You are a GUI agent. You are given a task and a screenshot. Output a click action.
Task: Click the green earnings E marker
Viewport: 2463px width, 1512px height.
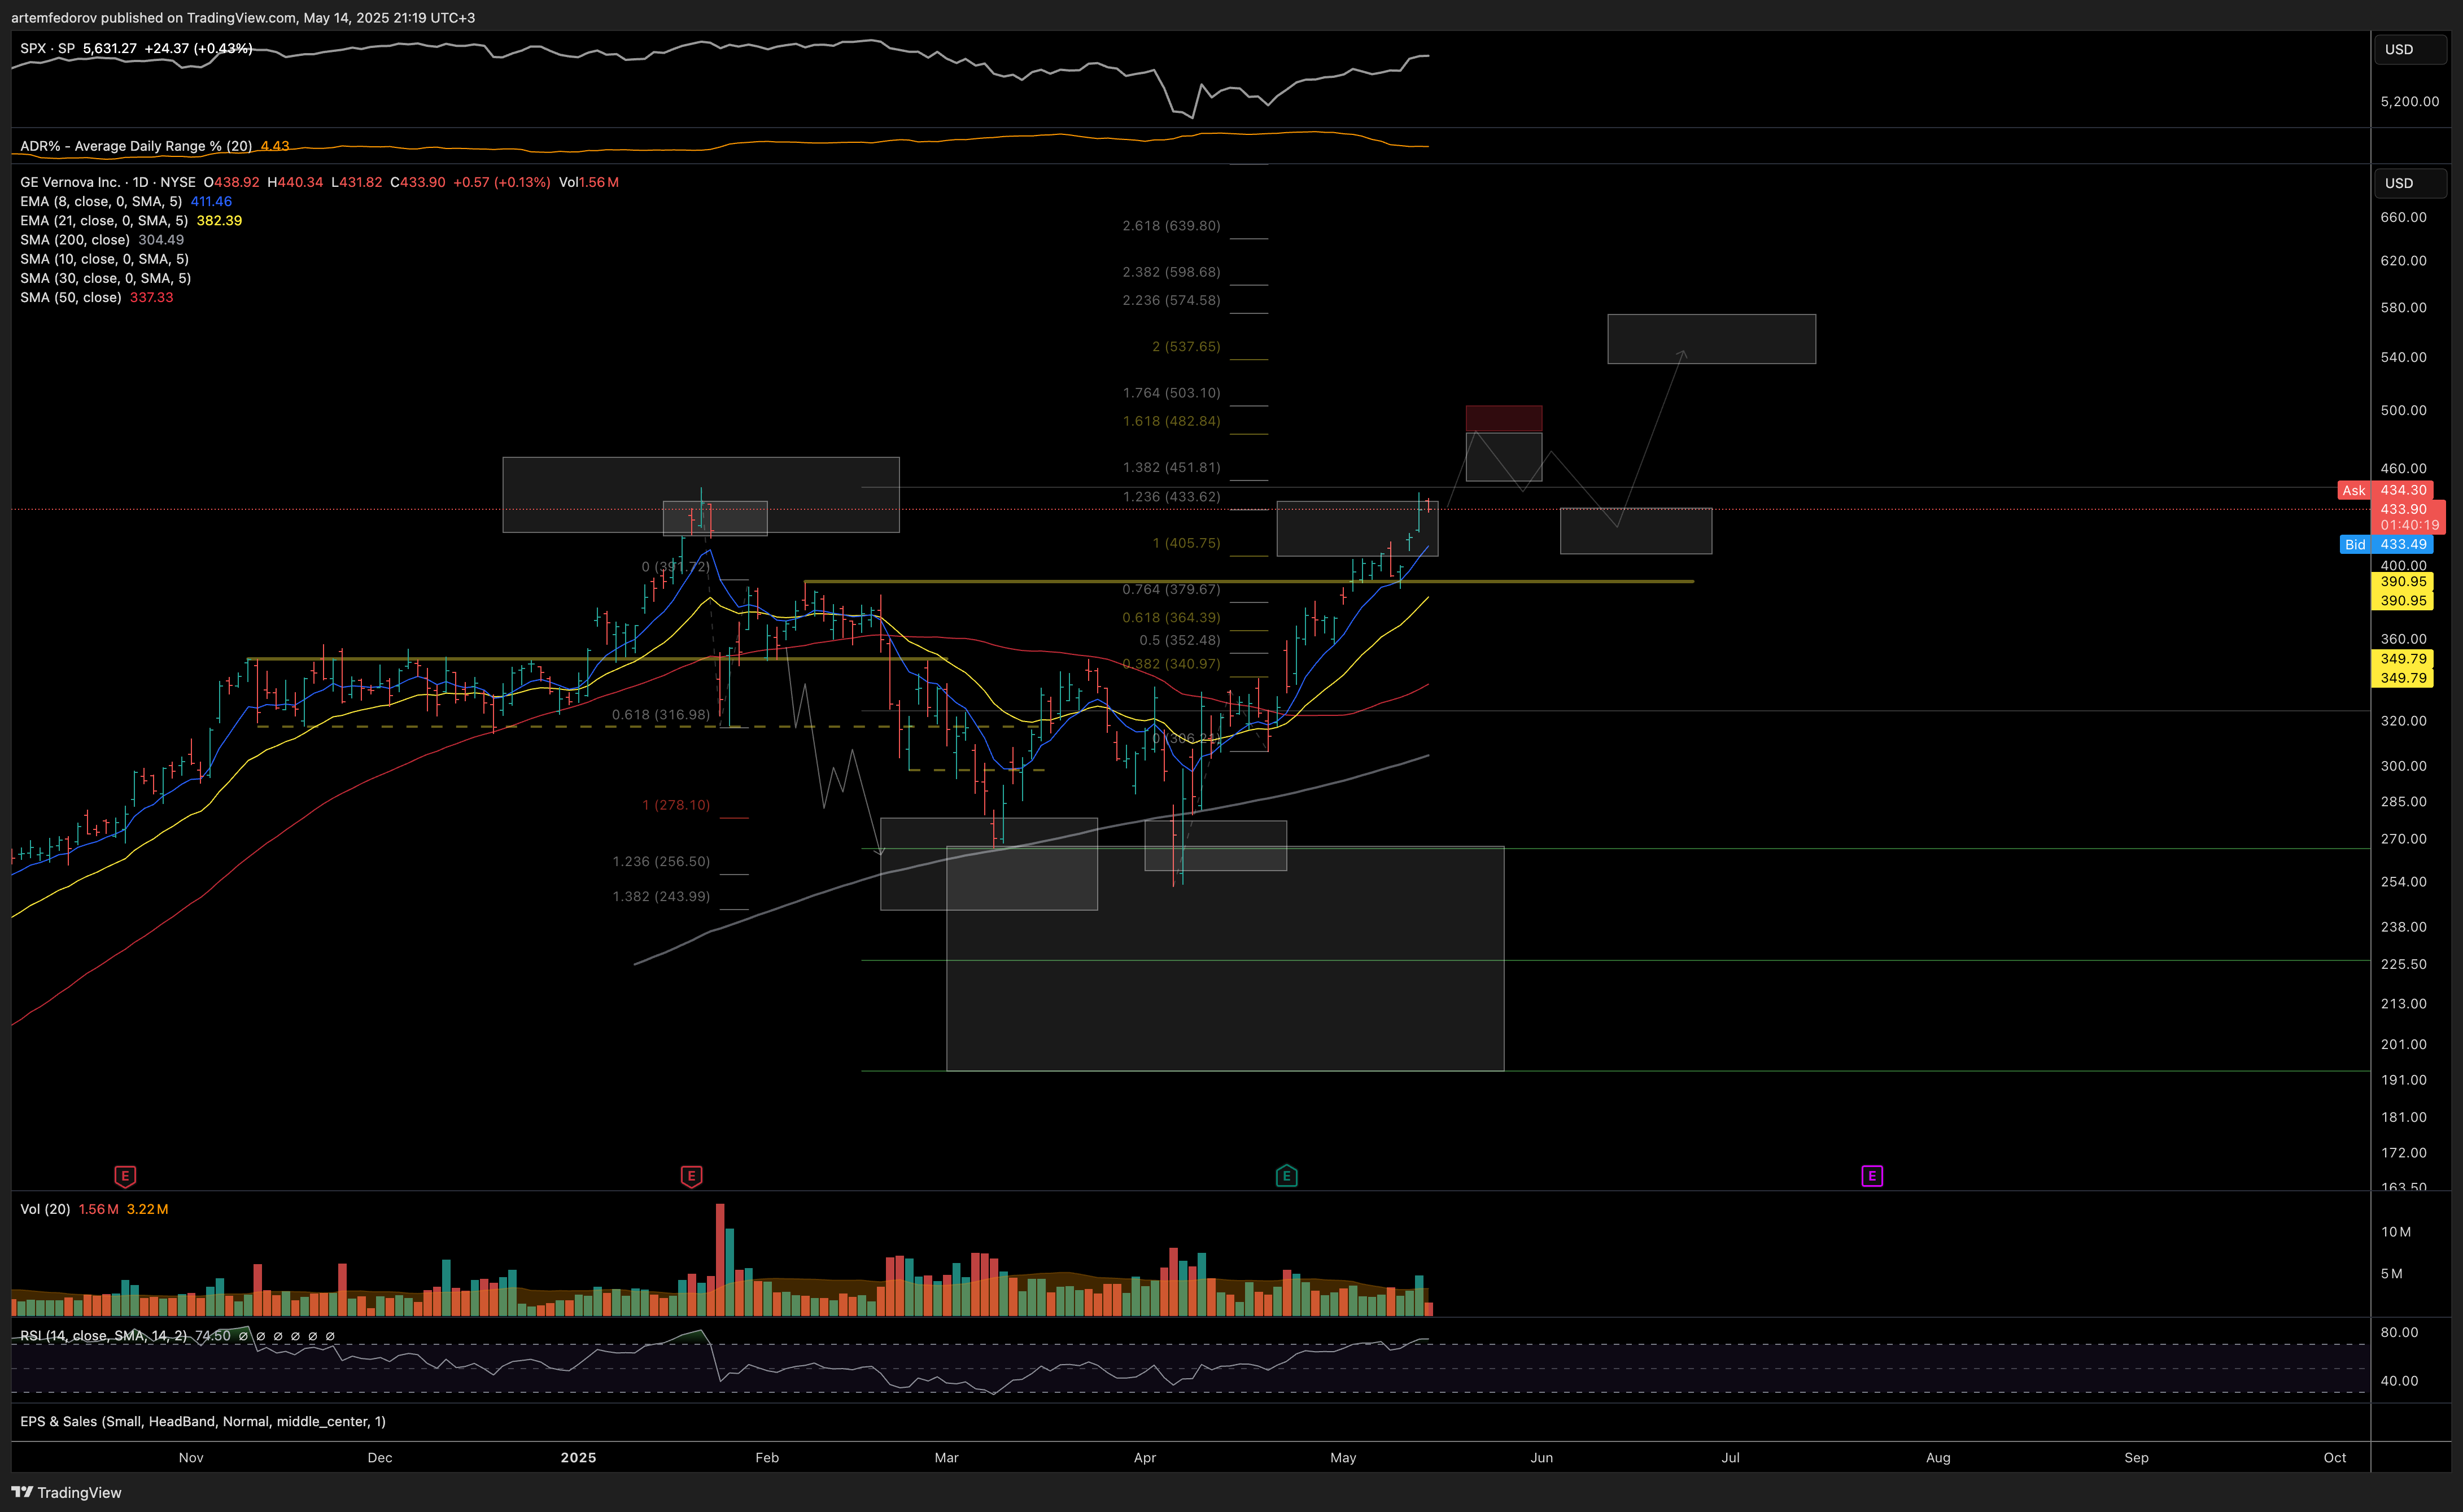click(1287, 1176)
